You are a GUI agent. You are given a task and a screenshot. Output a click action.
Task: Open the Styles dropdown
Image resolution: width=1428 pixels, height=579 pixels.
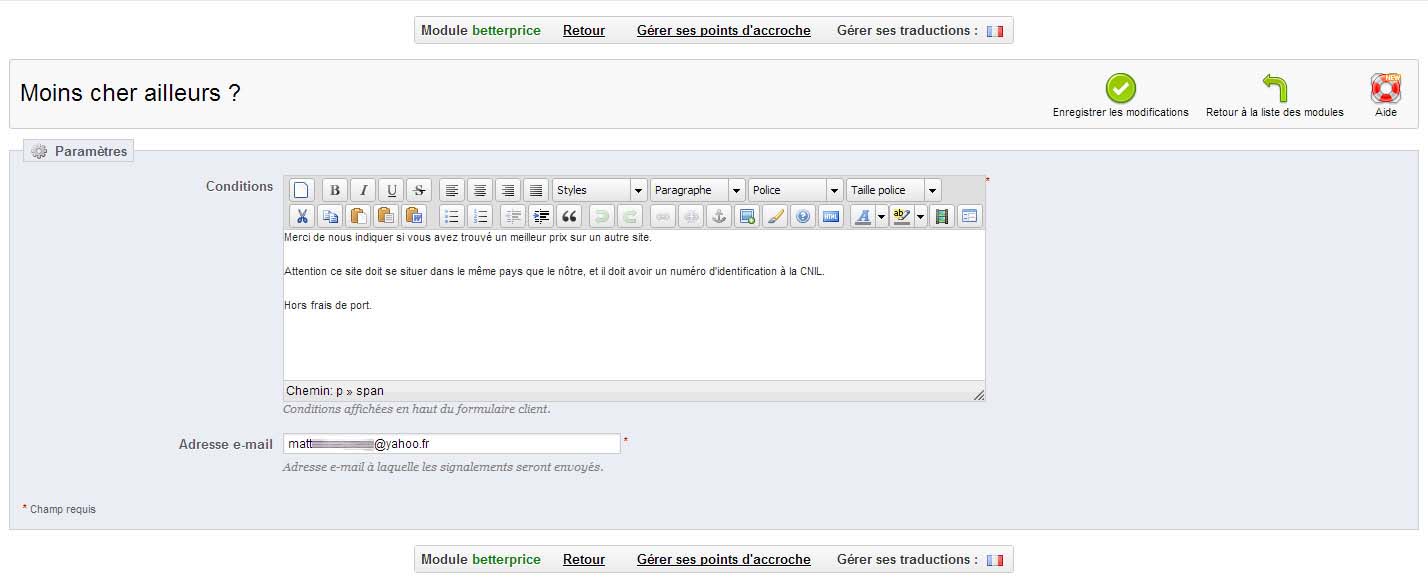[599, 190]
